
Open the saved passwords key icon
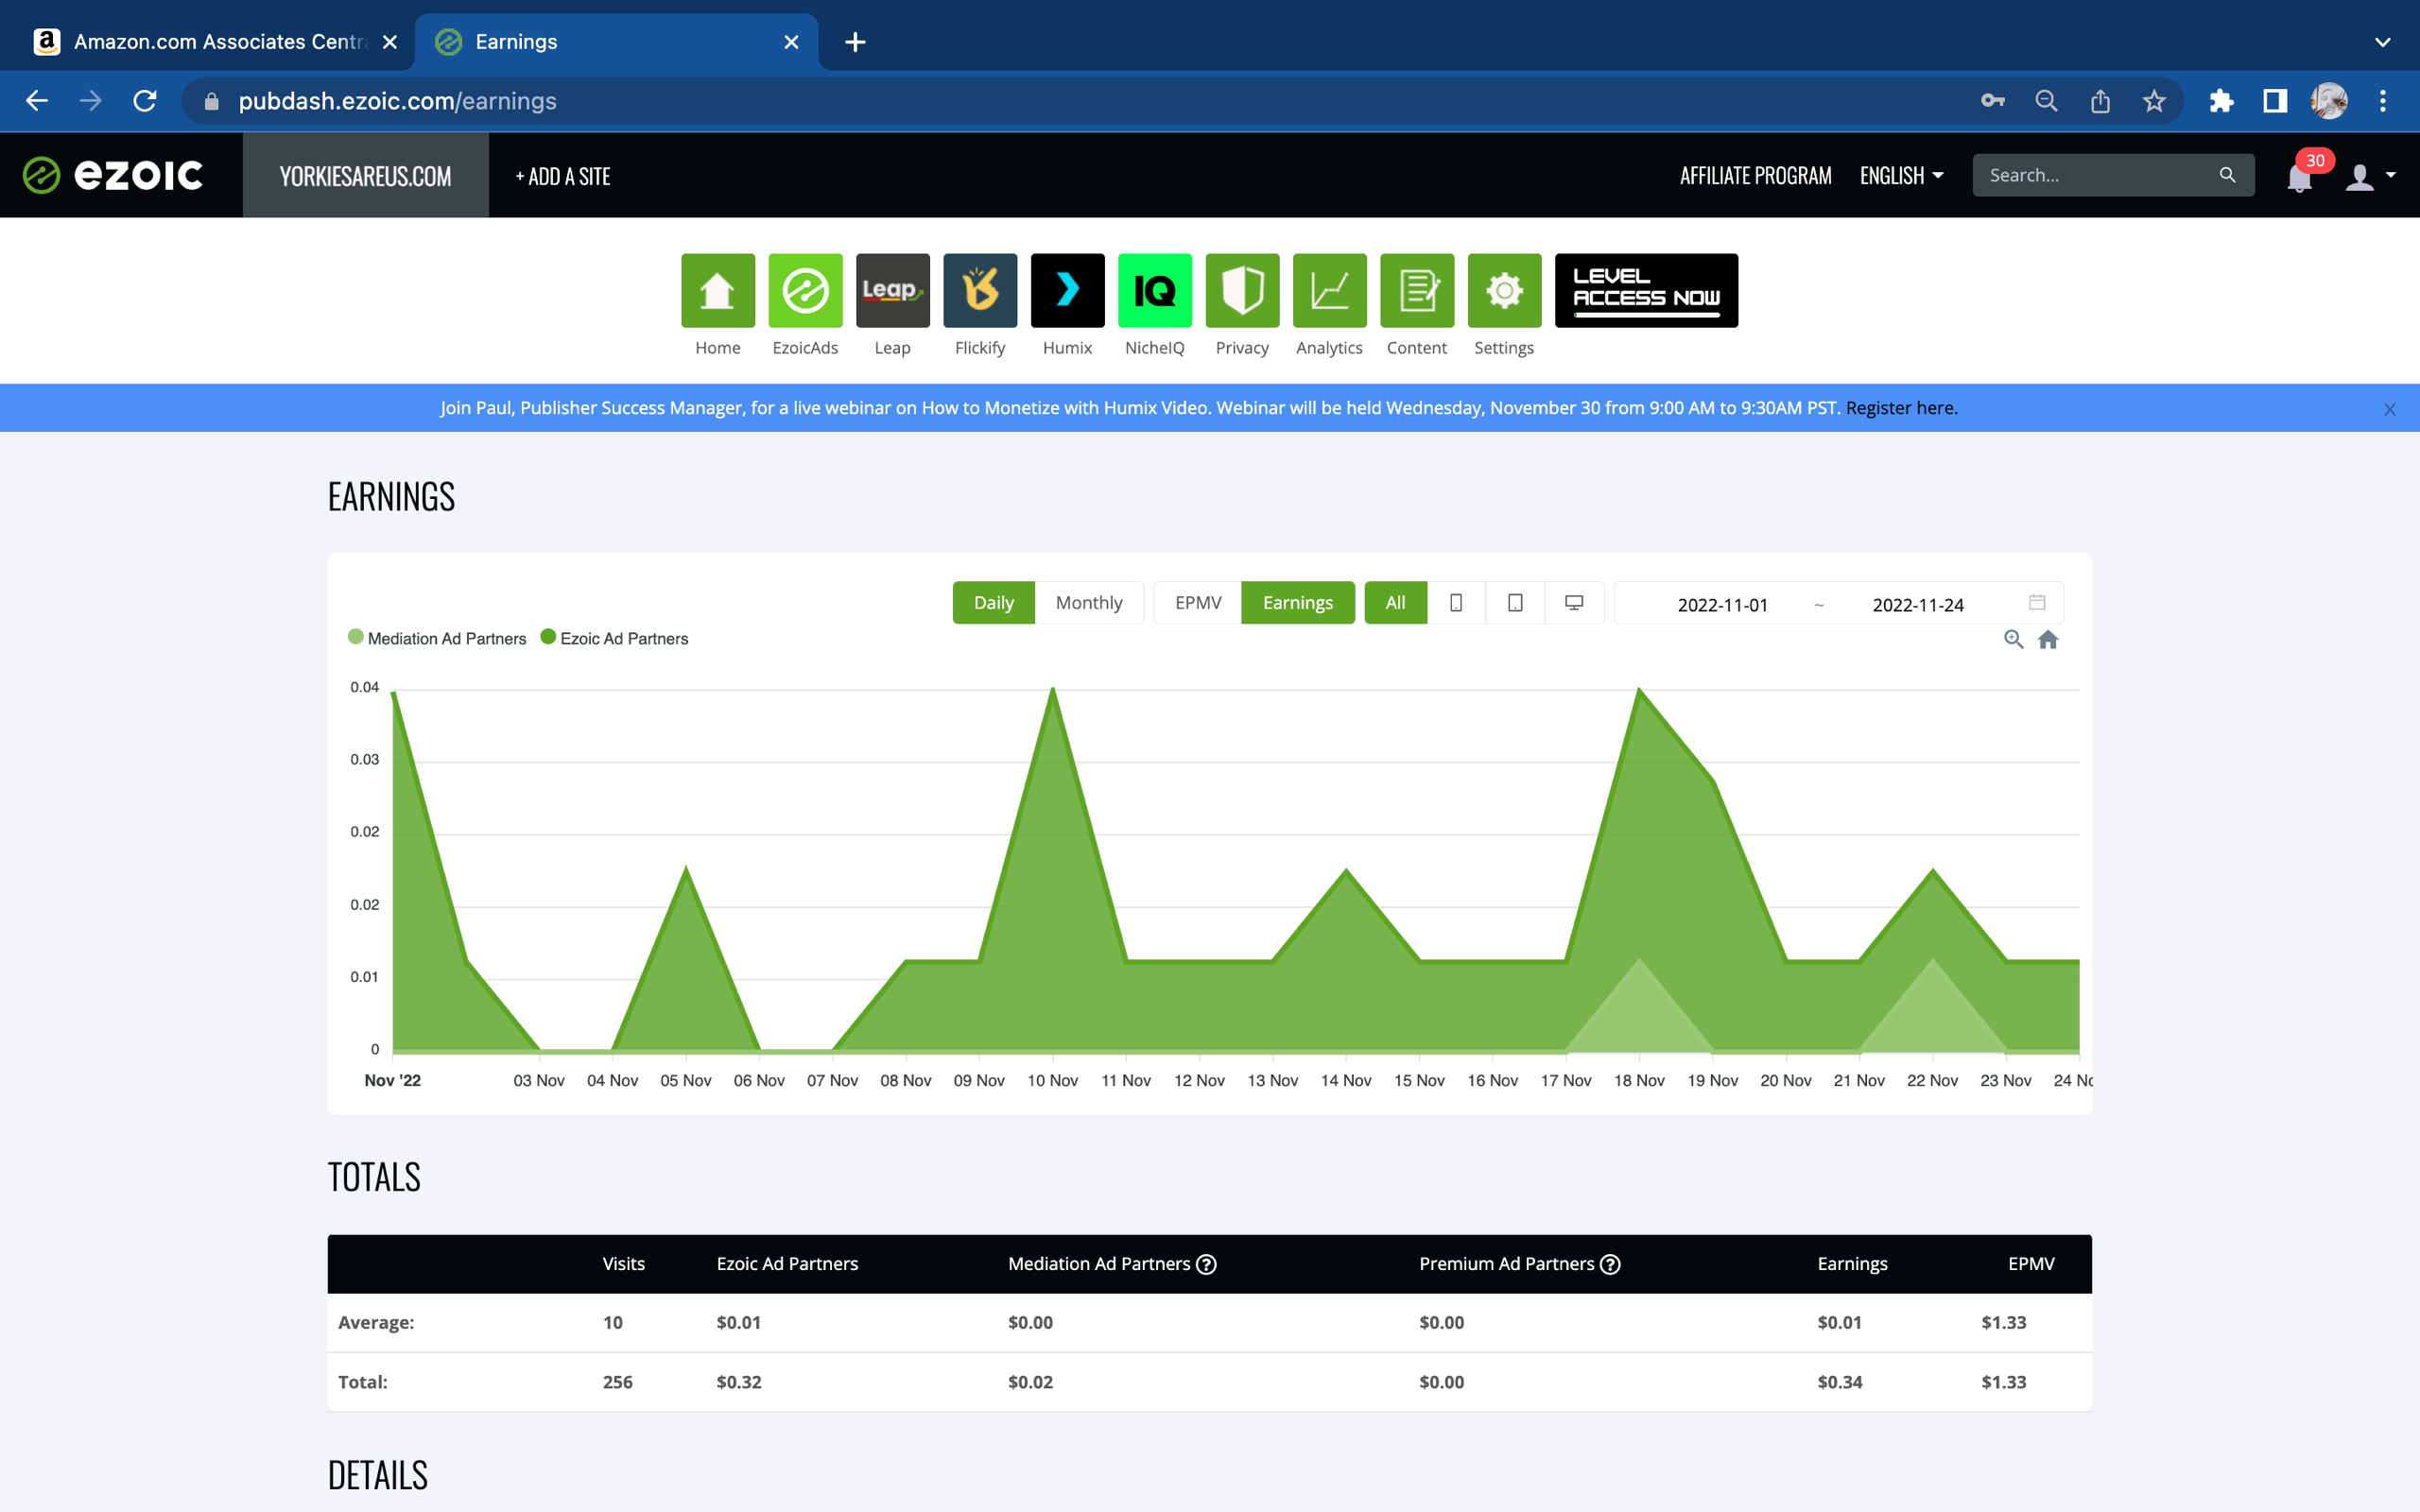pyautogui.click(x=1992, y=101)
